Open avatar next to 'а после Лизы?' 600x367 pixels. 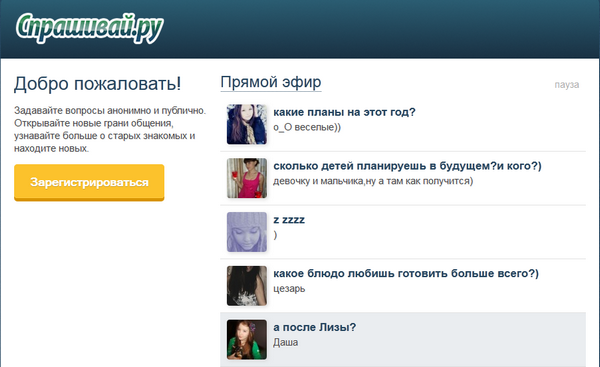(247, 339)
